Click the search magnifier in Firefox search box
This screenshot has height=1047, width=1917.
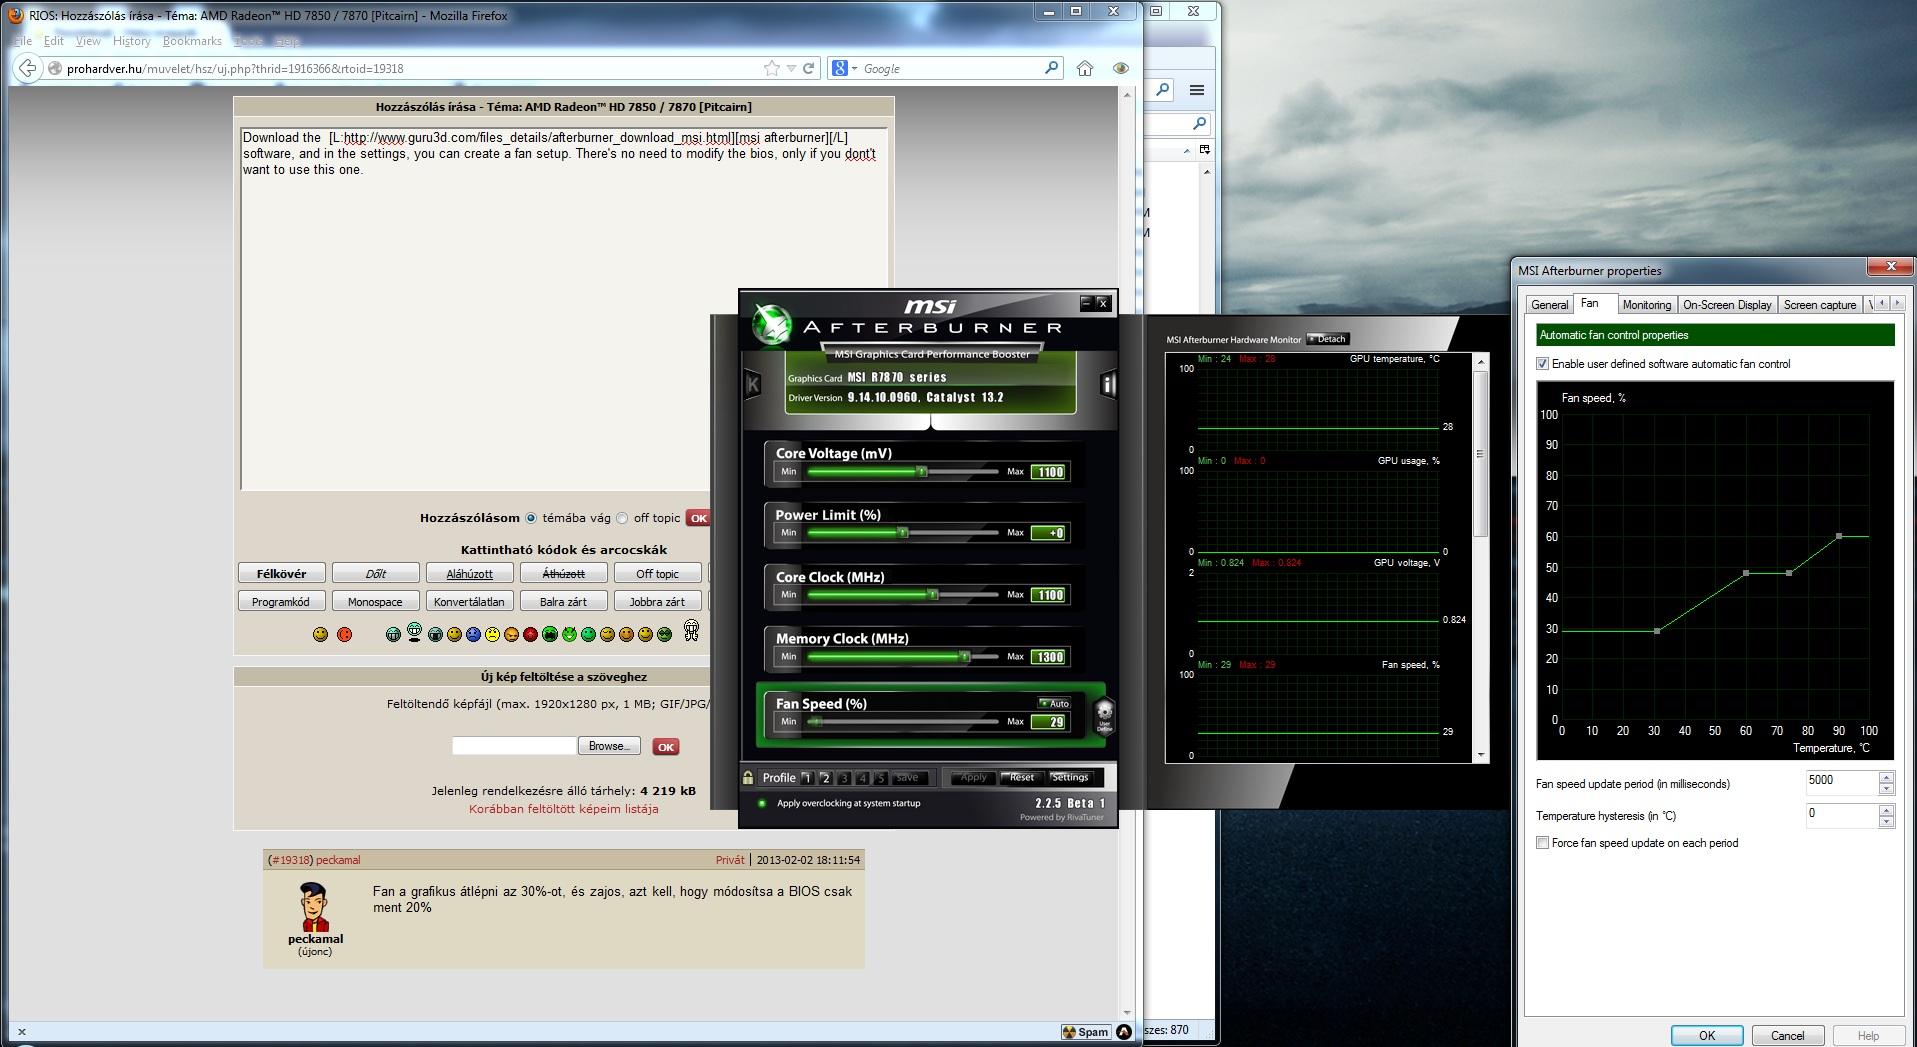pos(1051,68)
